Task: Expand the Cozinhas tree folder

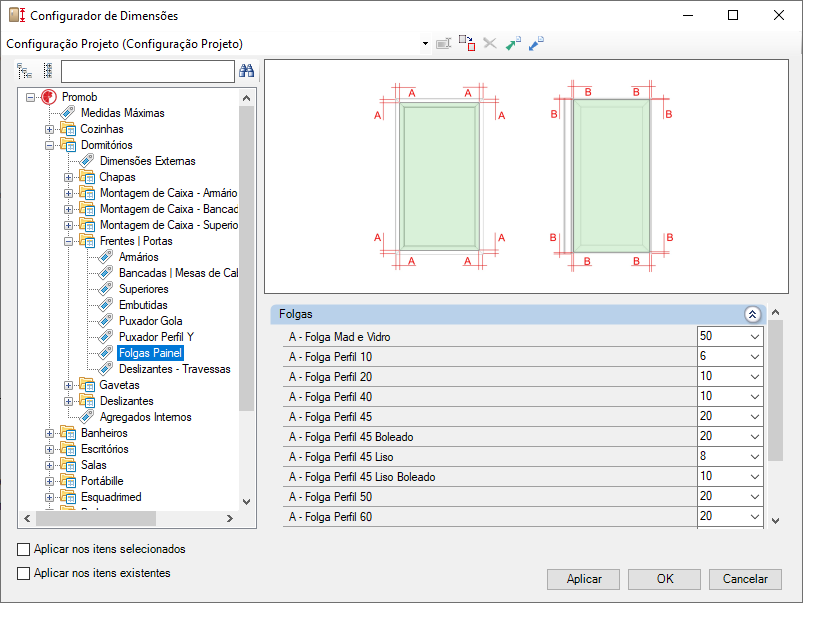Action: [x=49, y=129]
